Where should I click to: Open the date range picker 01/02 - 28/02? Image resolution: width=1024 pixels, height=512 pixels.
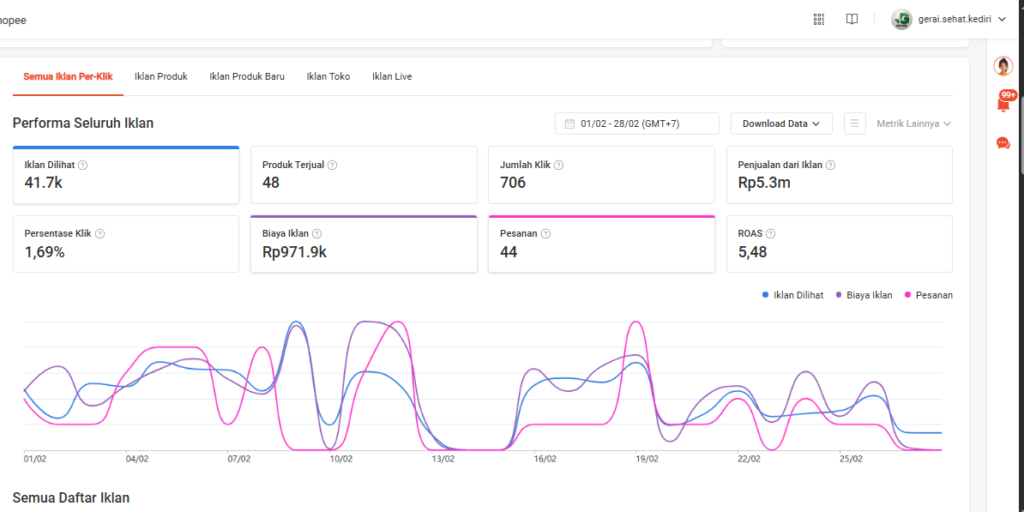coord(637,124)
